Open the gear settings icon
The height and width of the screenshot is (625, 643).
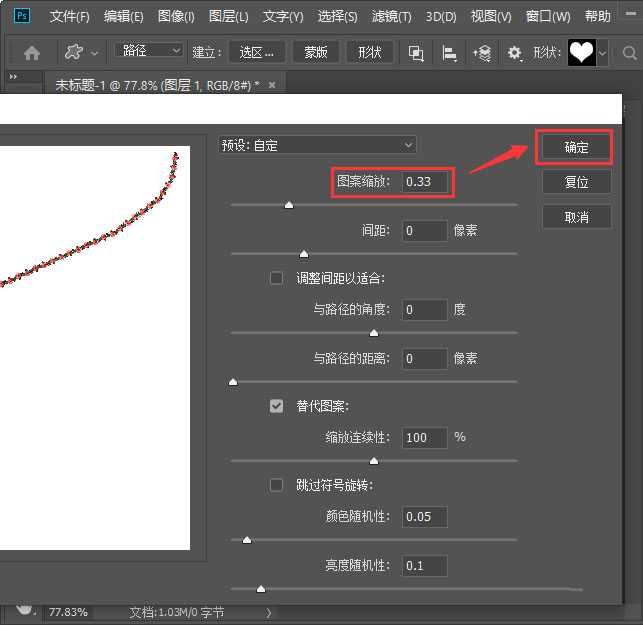click(x=514, y=53)
